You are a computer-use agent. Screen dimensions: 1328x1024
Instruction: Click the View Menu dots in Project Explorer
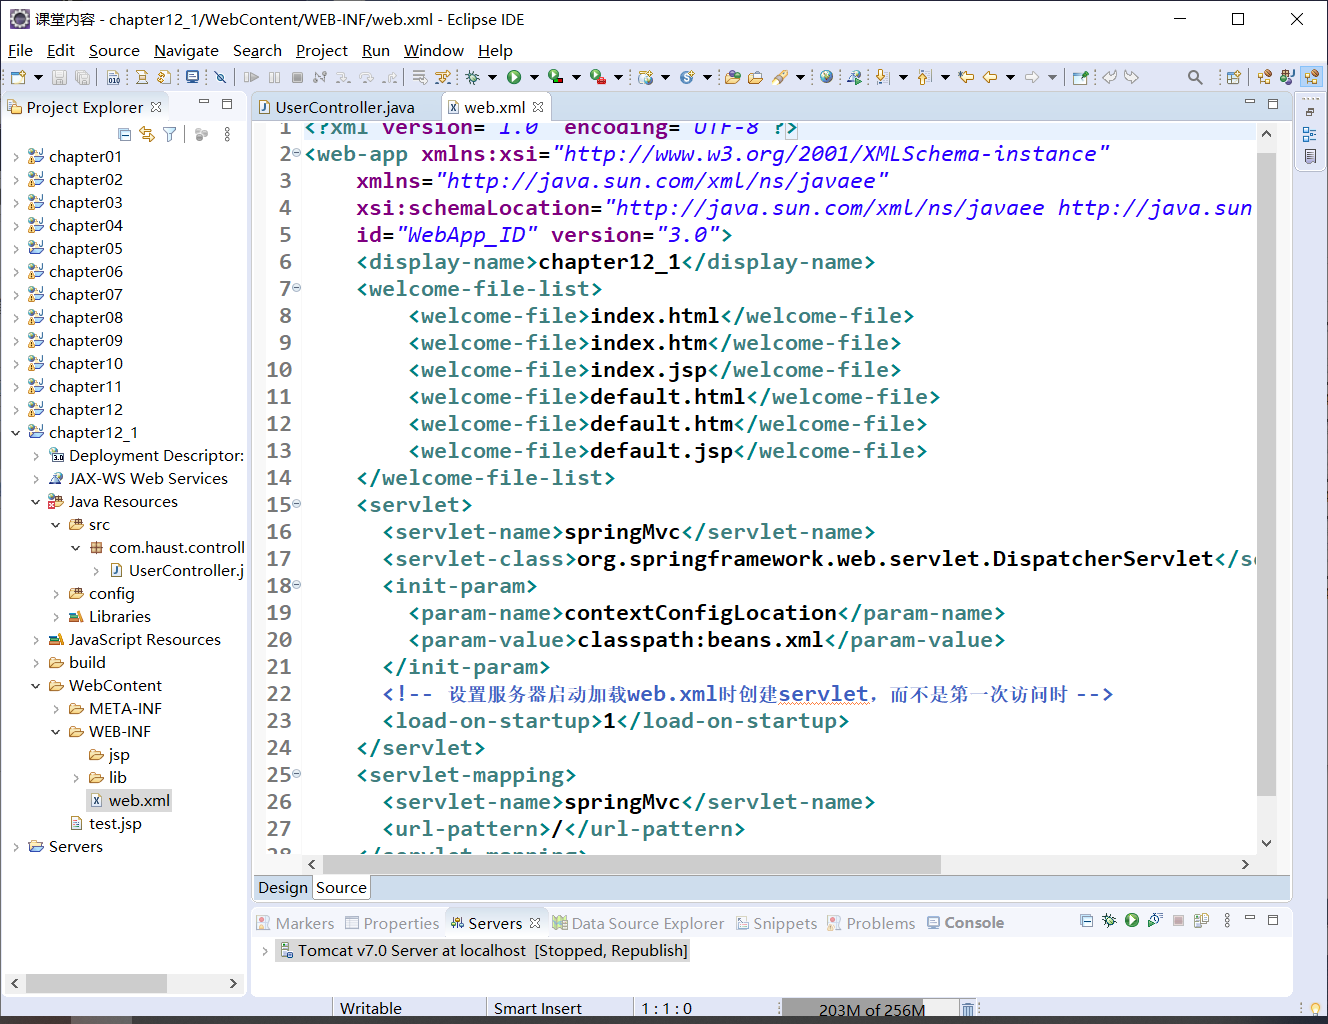click(x=227, y=134)
